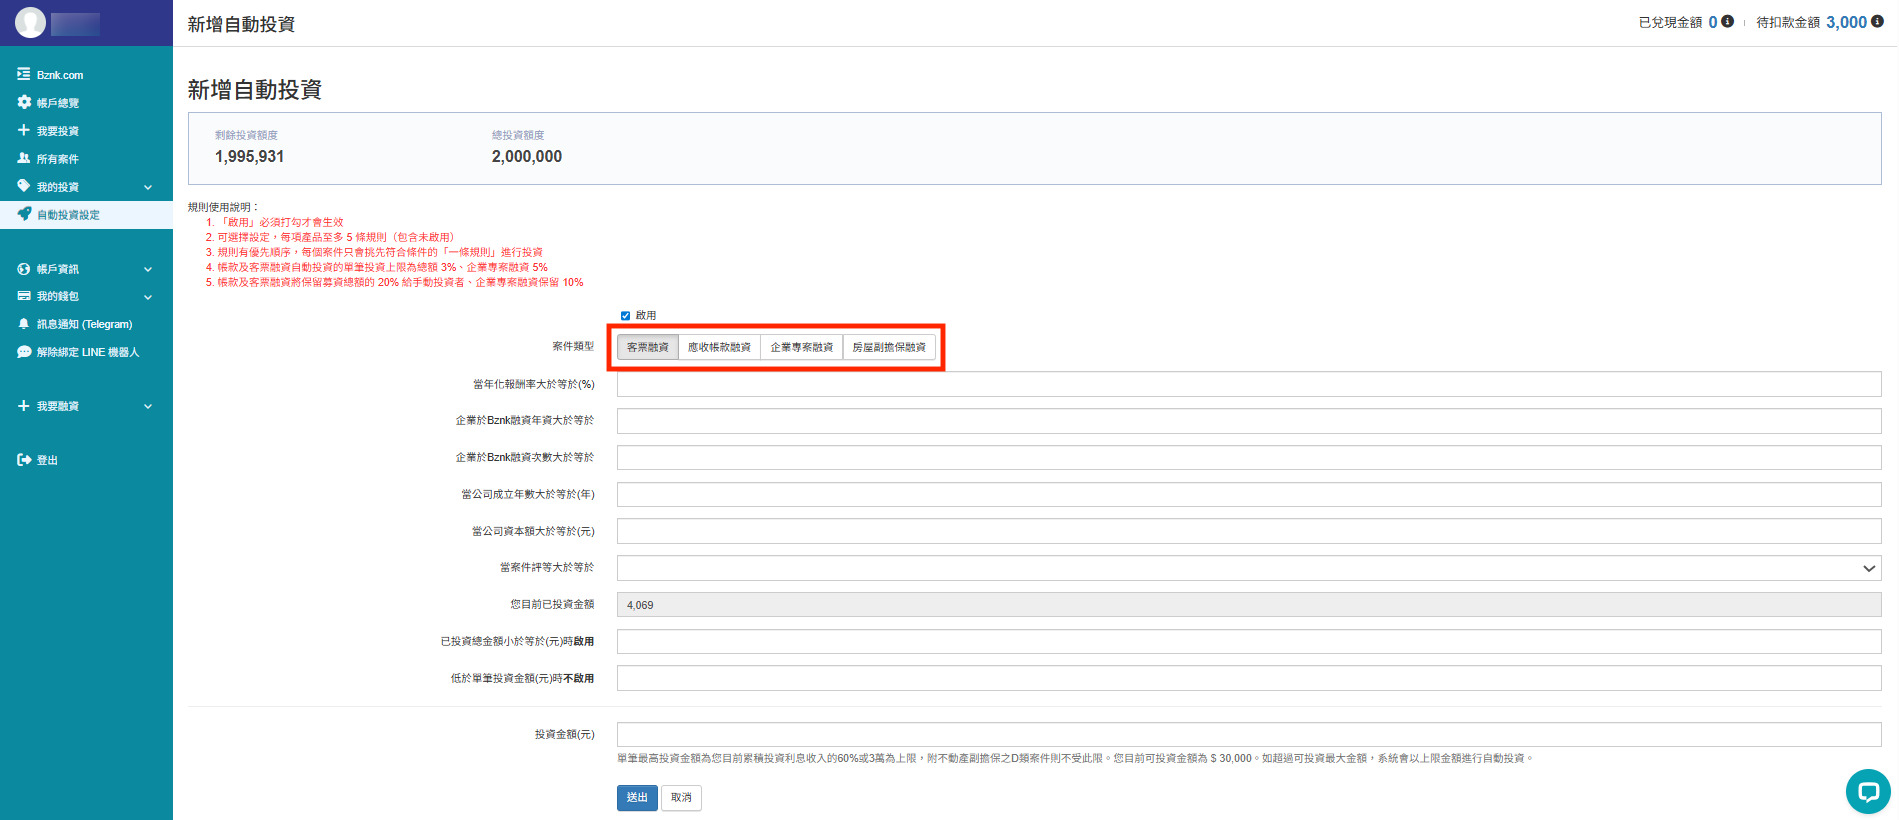Open 我要投資 in the sidebar
Screen dimensions: 1899x820
(x=57, y=131)
